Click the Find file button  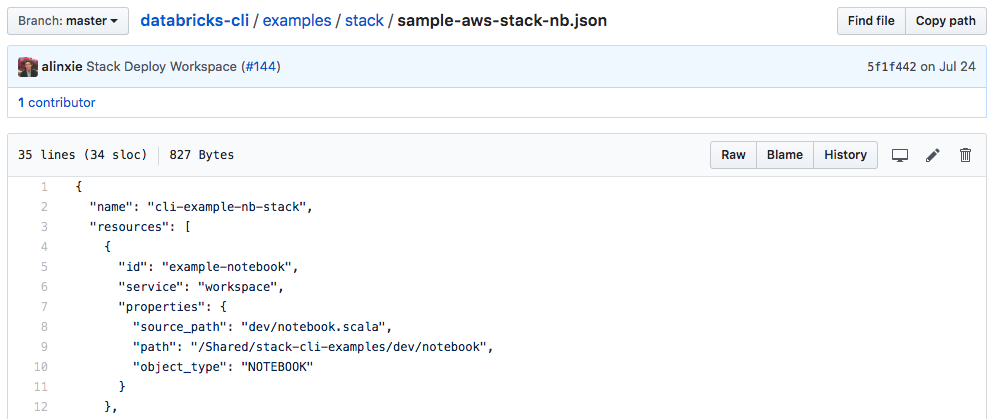871,20
